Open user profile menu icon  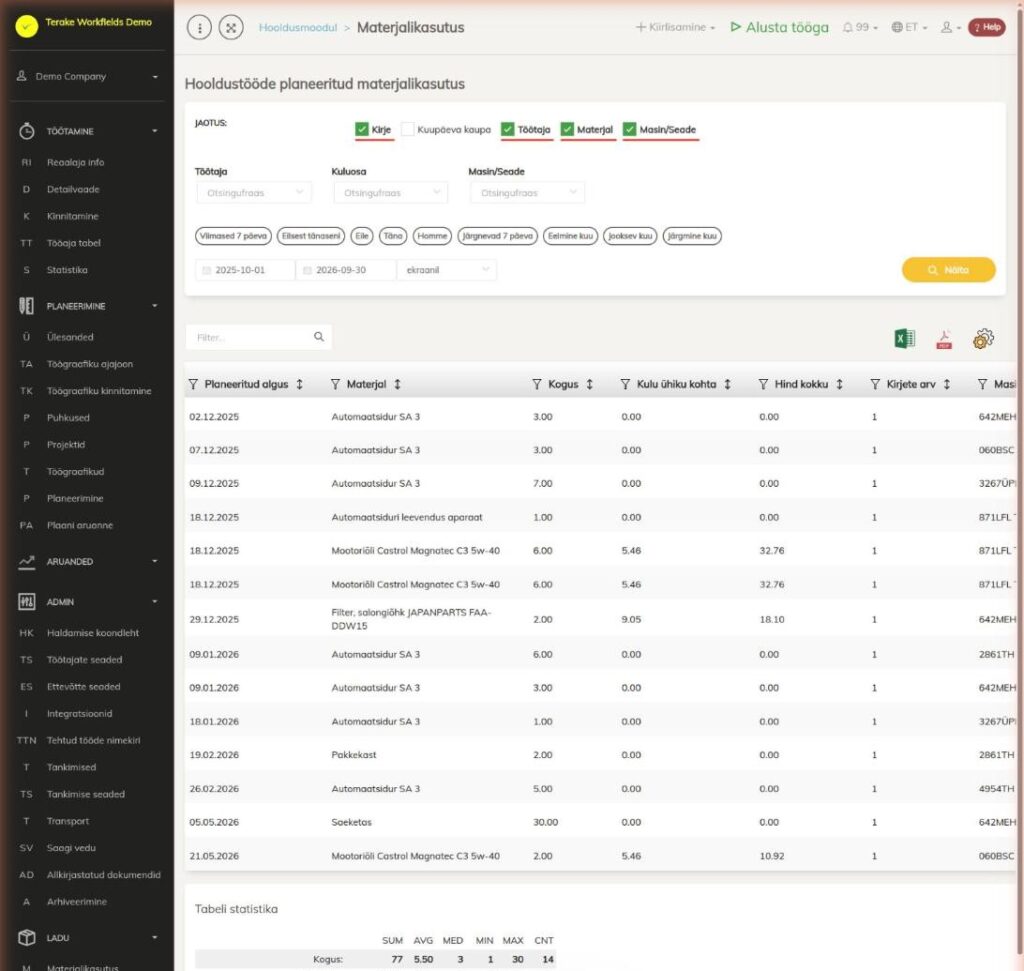click(x=950, y=27)
